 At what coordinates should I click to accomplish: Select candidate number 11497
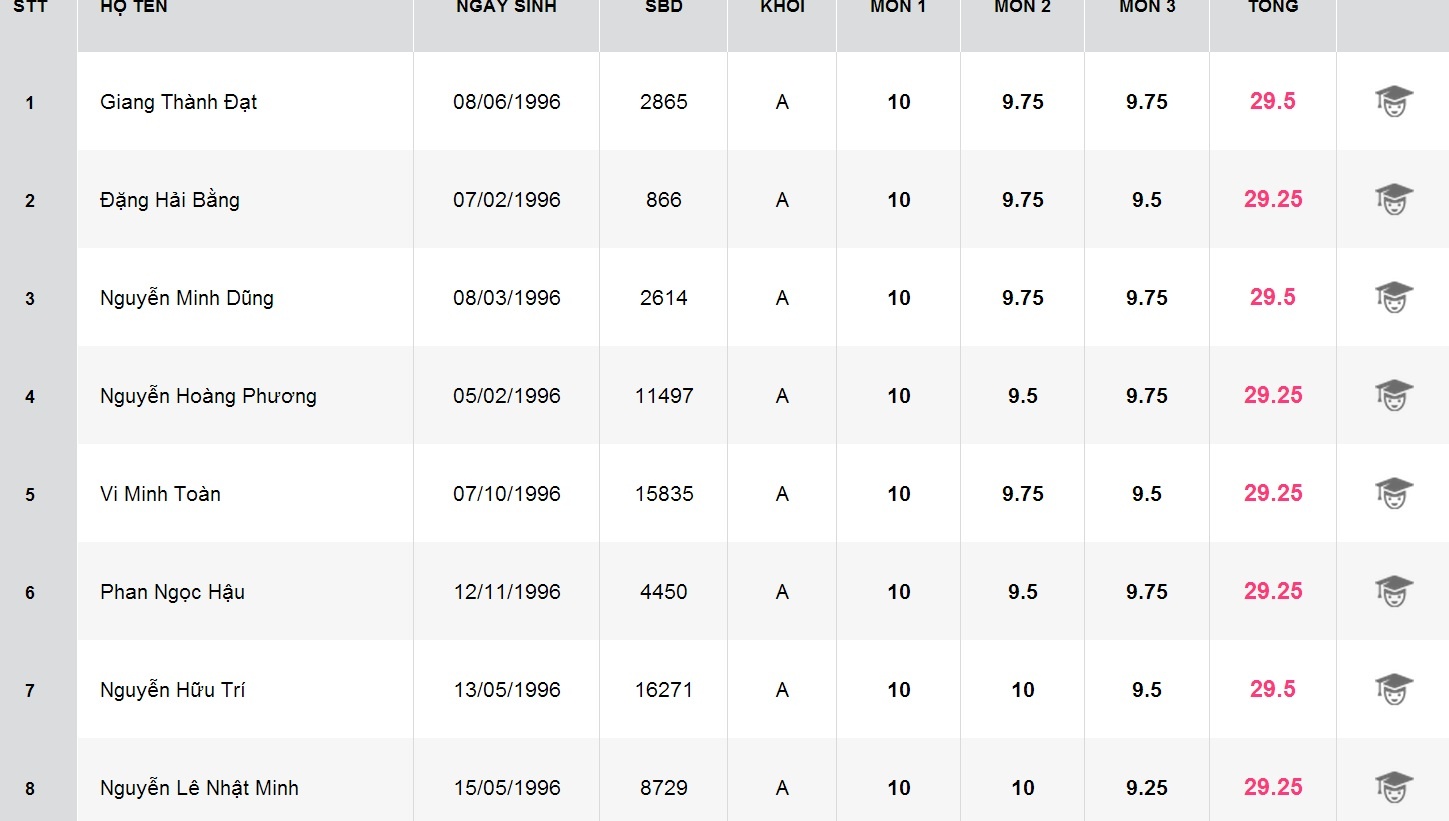664,396
